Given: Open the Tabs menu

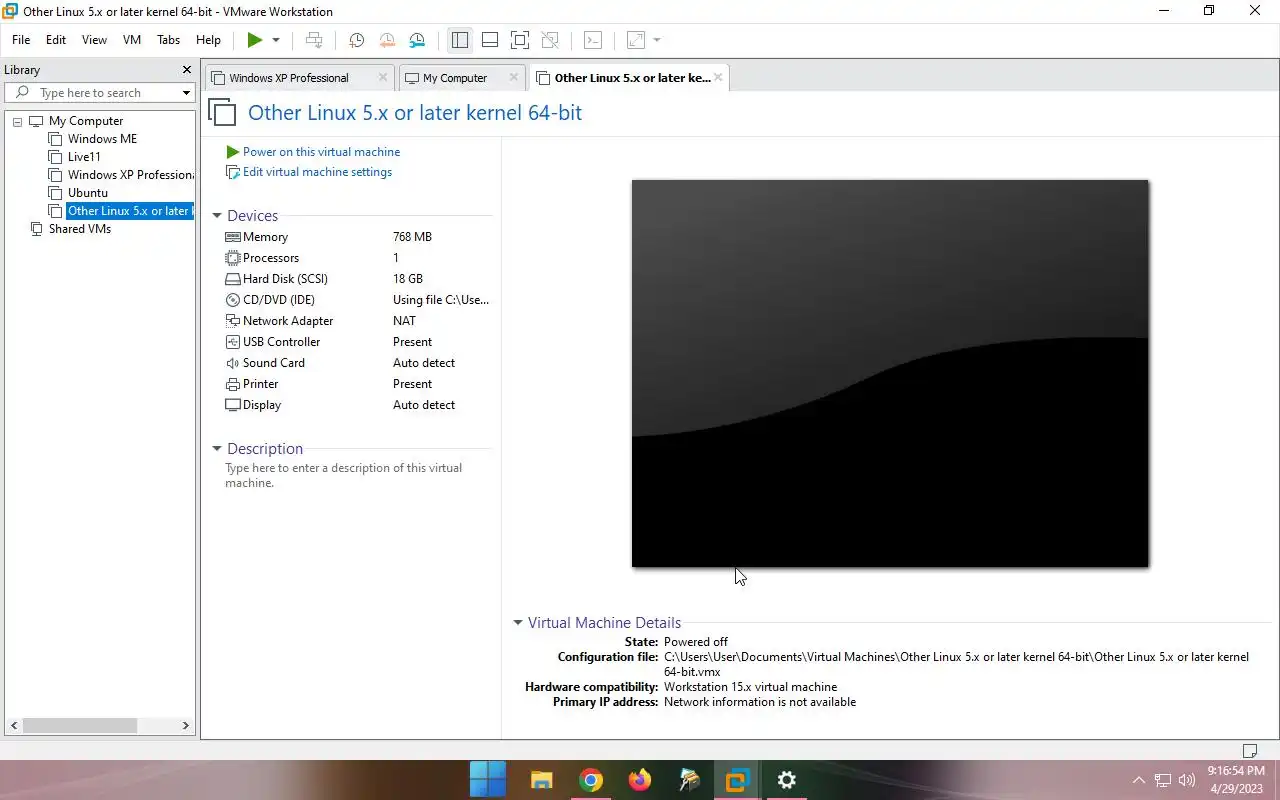Looking at the screenshot, I should point(168,40).
